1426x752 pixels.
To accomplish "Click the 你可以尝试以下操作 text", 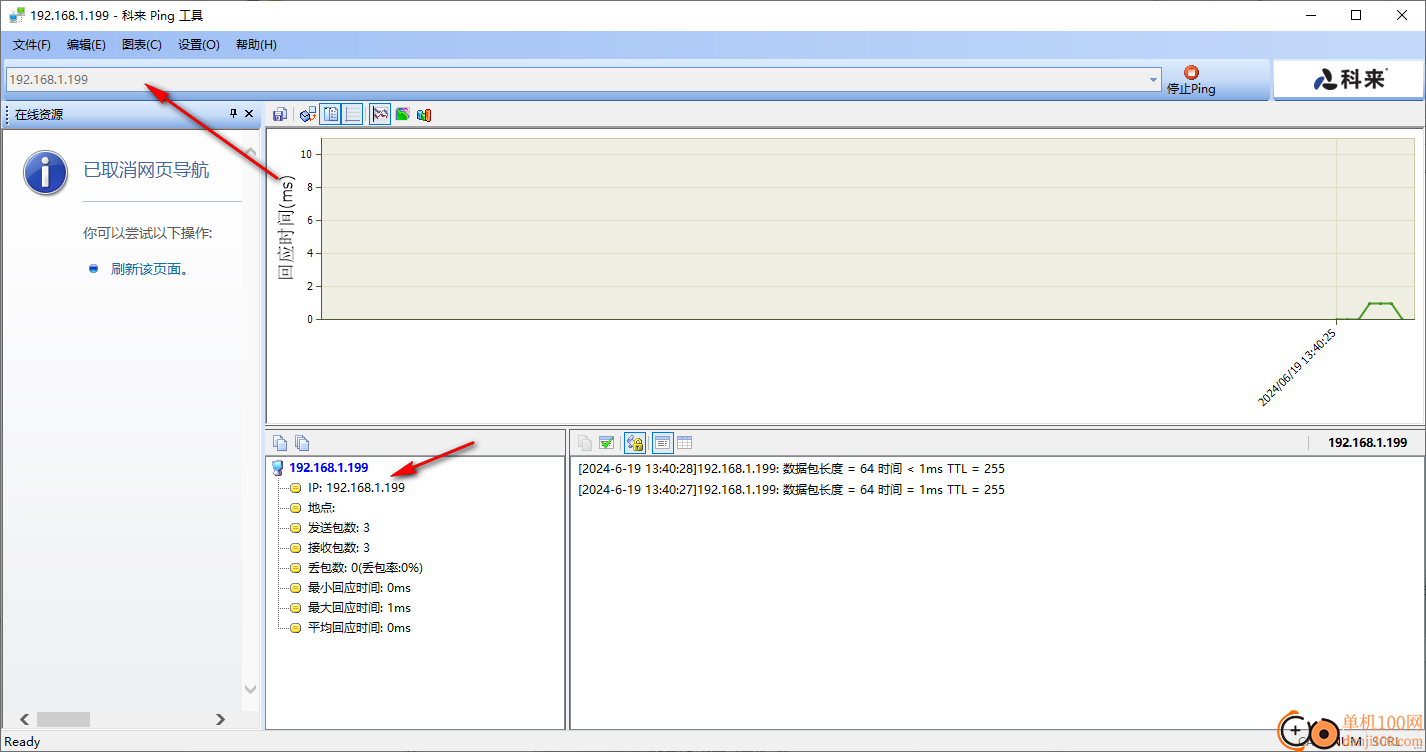I will click(148, 234).
